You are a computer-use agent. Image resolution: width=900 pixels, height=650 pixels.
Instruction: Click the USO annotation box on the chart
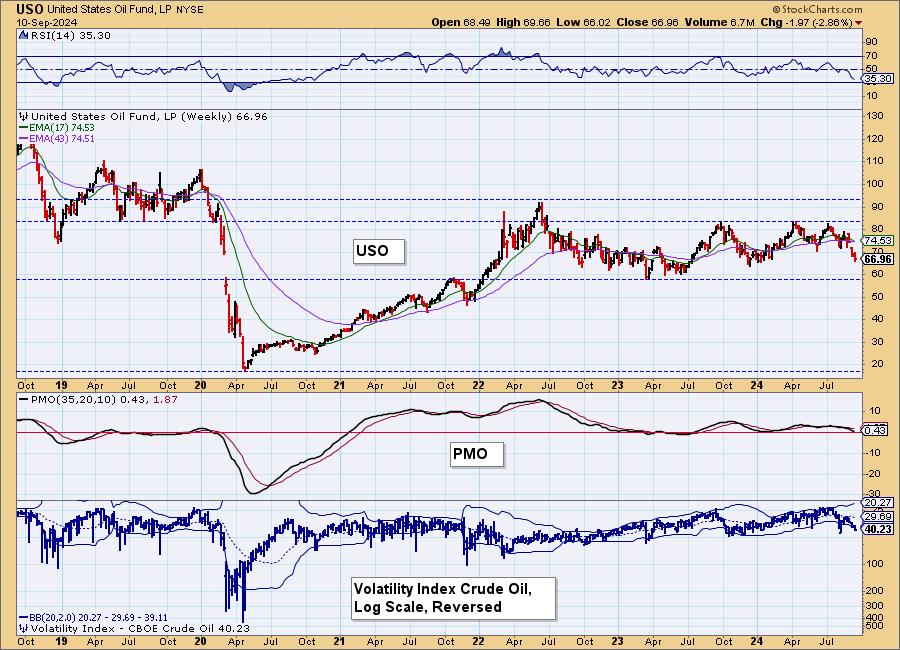point(379,251)
